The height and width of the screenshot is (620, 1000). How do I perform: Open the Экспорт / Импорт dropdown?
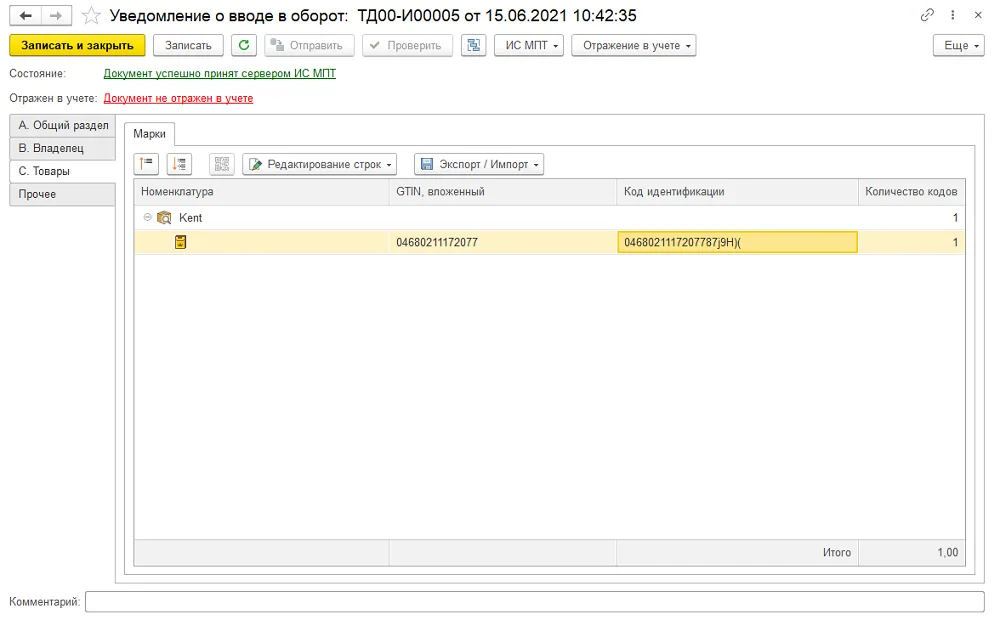tap(479, 164)
